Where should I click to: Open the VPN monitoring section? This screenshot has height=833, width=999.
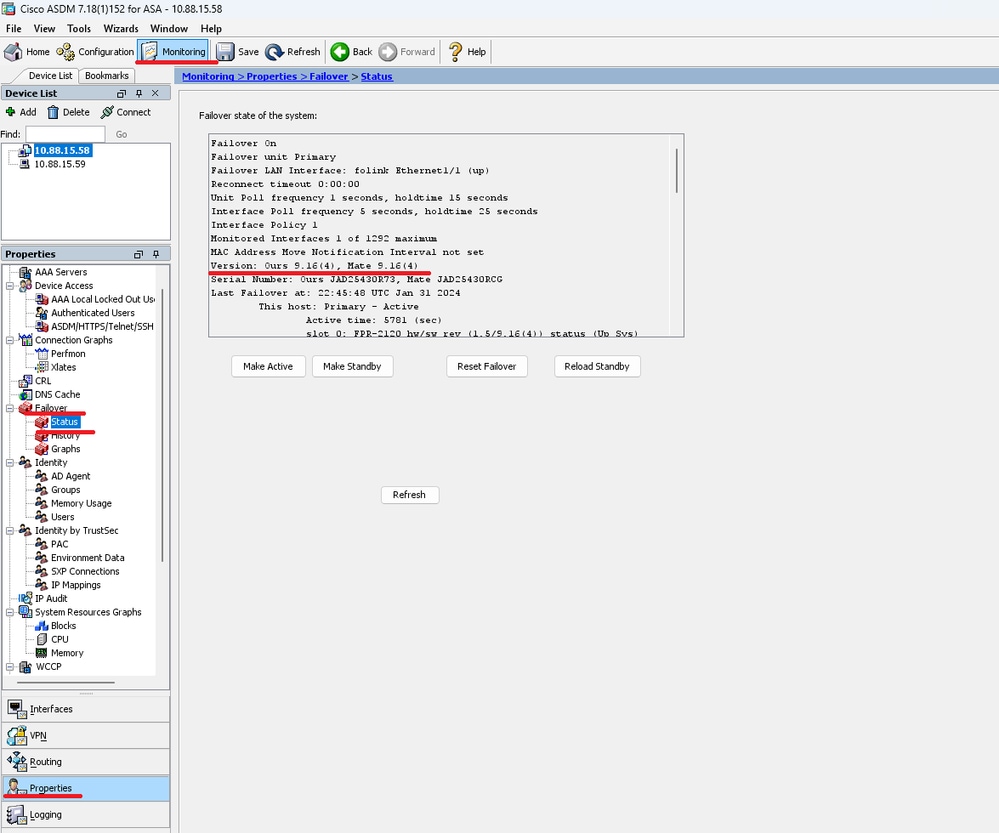86,735
